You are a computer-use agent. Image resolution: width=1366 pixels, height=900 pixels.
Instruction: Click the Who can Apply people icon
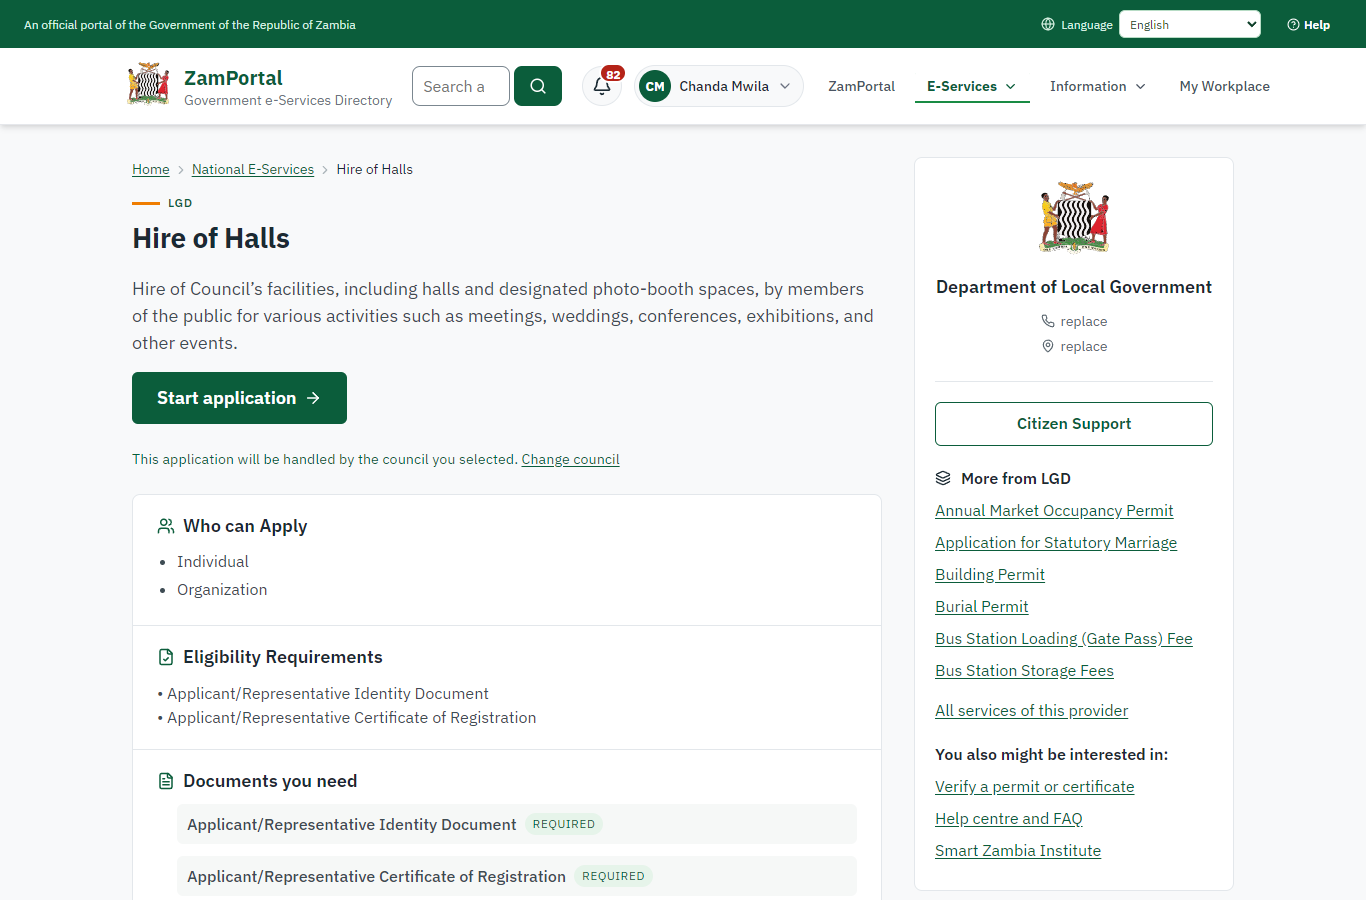pyautogui.click(x=166, y=526)
